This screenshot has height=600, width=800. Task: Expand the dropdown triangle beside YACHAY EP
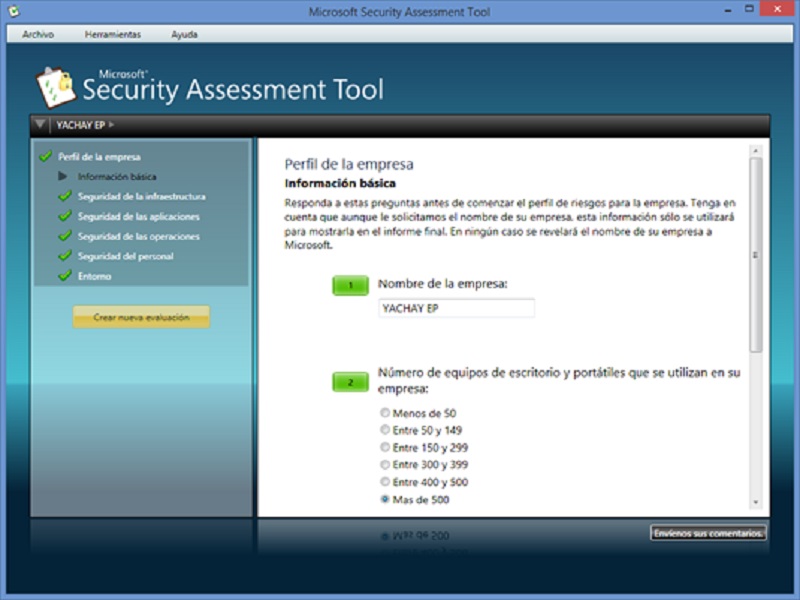click(x=40, y=124)
